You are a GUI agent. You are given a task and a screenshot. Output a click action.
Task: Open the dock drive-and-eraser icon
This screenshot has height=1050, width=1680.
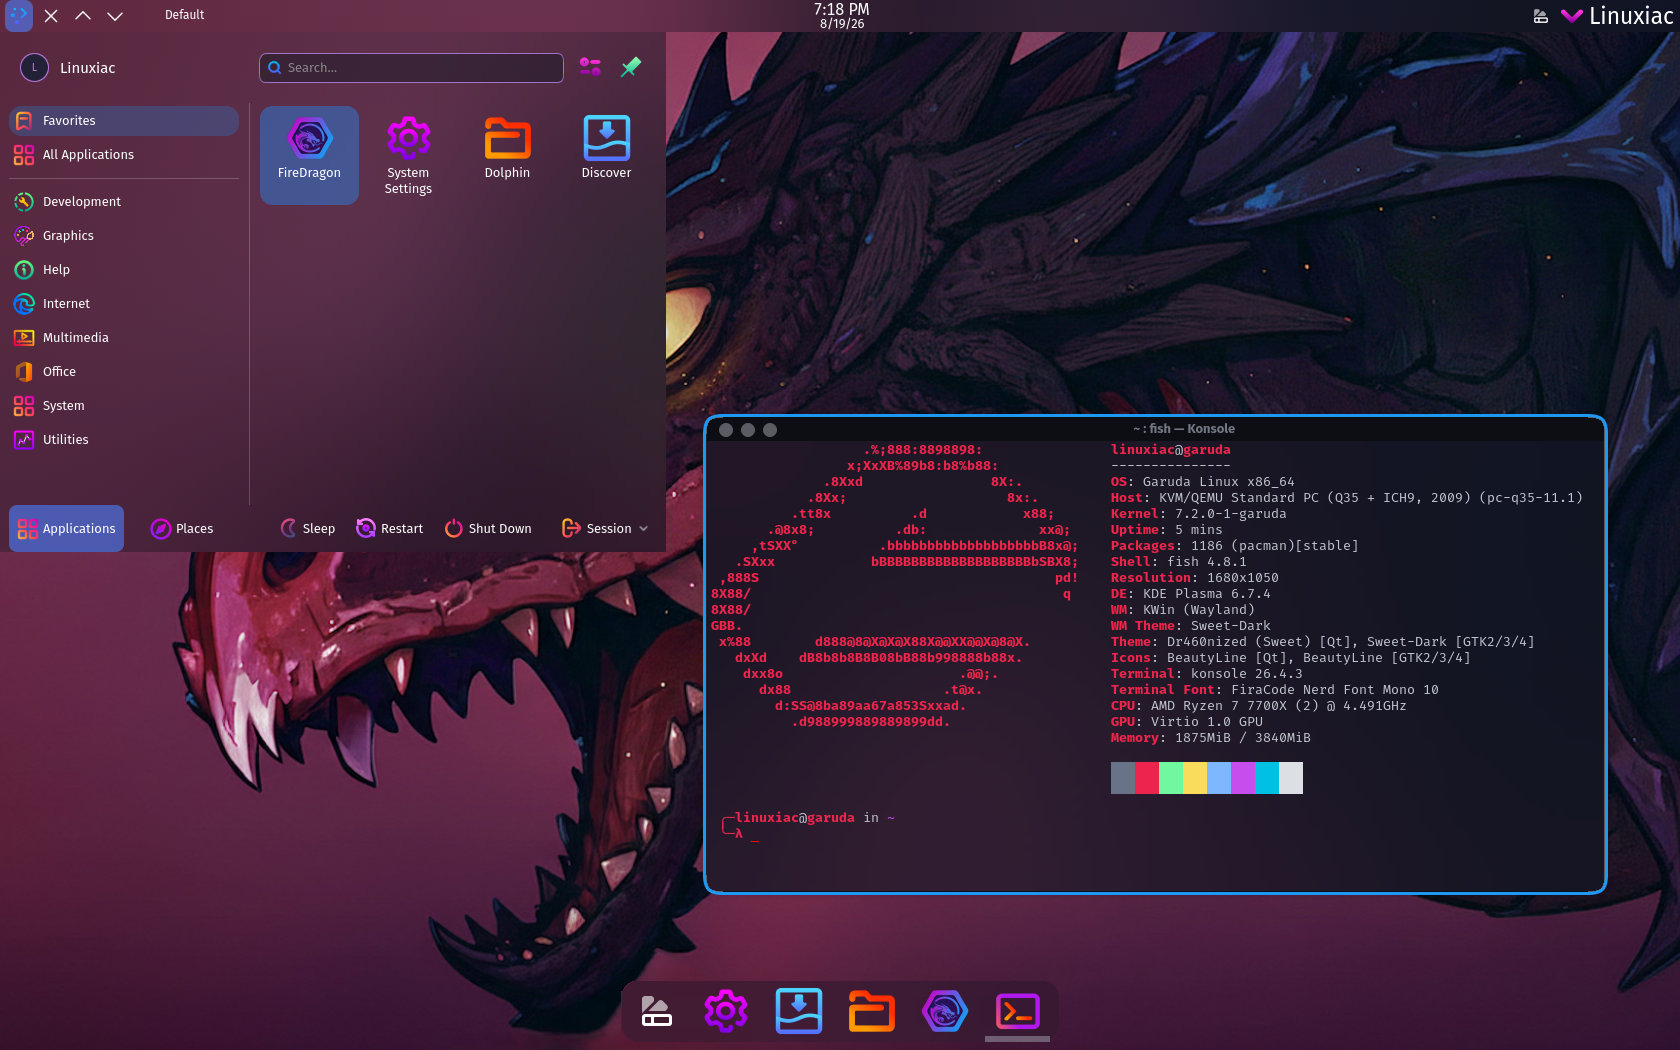click(655, 1012)
